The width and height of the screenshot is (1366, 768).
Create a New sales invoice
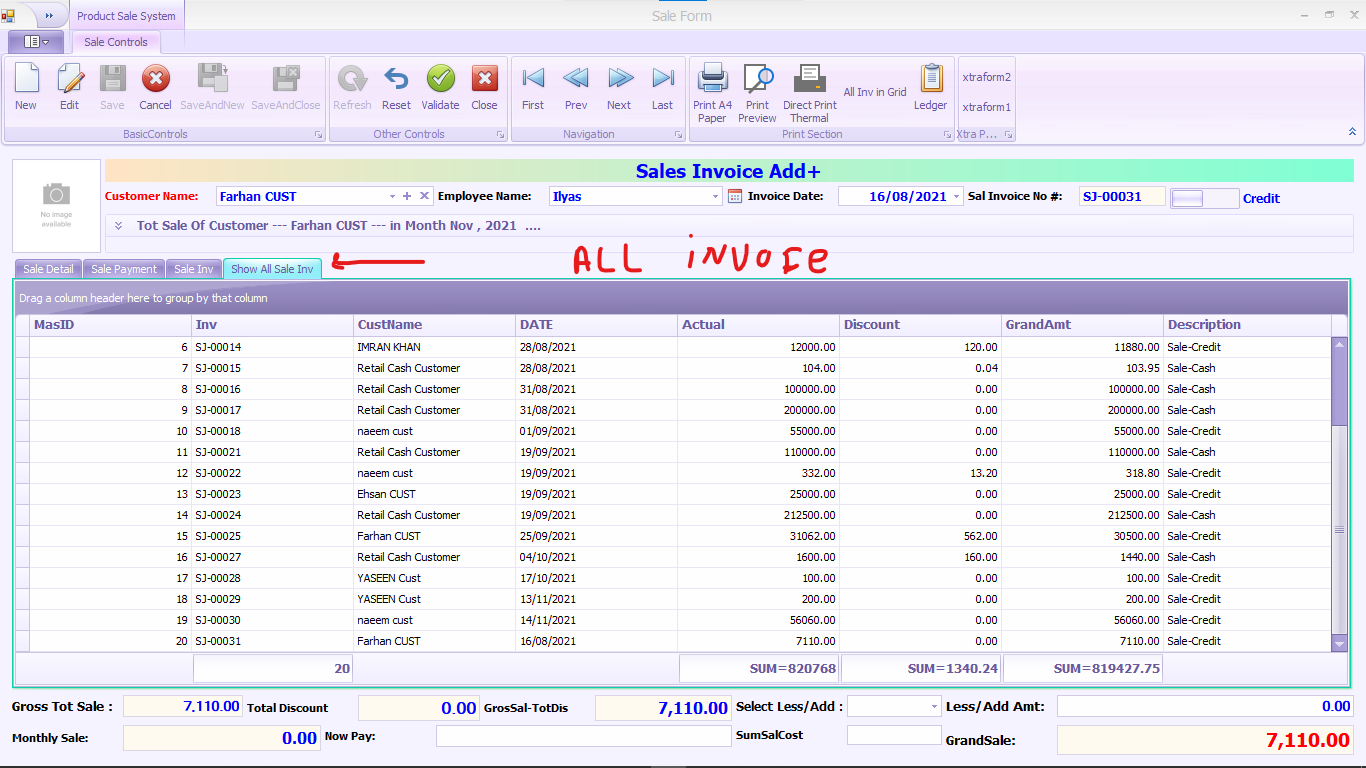click(26, 87)
